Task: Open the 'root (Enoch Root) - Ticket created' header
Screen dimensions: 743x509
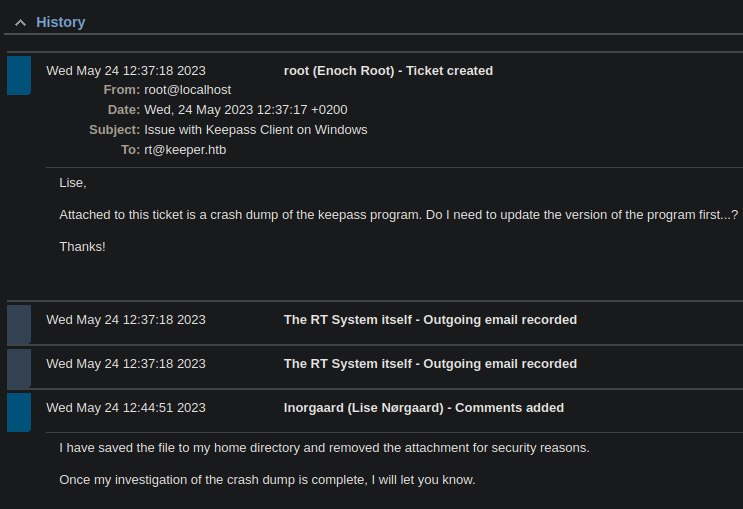Action: coord(388,71)
